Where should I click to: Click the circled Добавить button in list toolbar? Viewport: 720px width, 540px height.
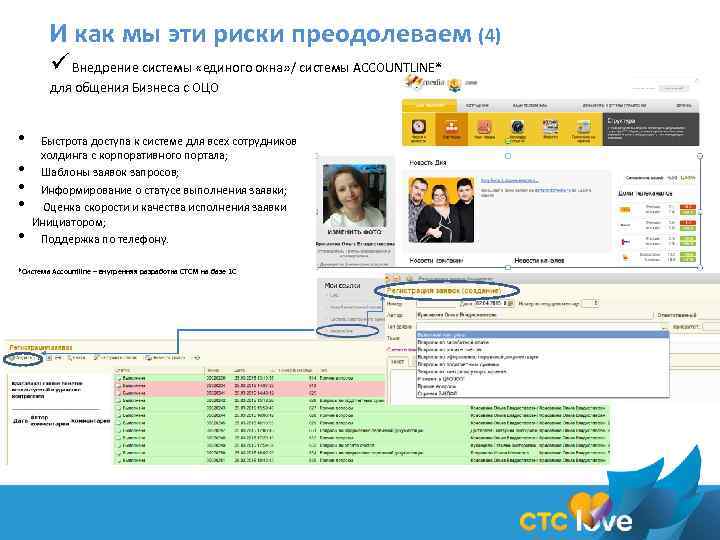[x=23, y=358]
